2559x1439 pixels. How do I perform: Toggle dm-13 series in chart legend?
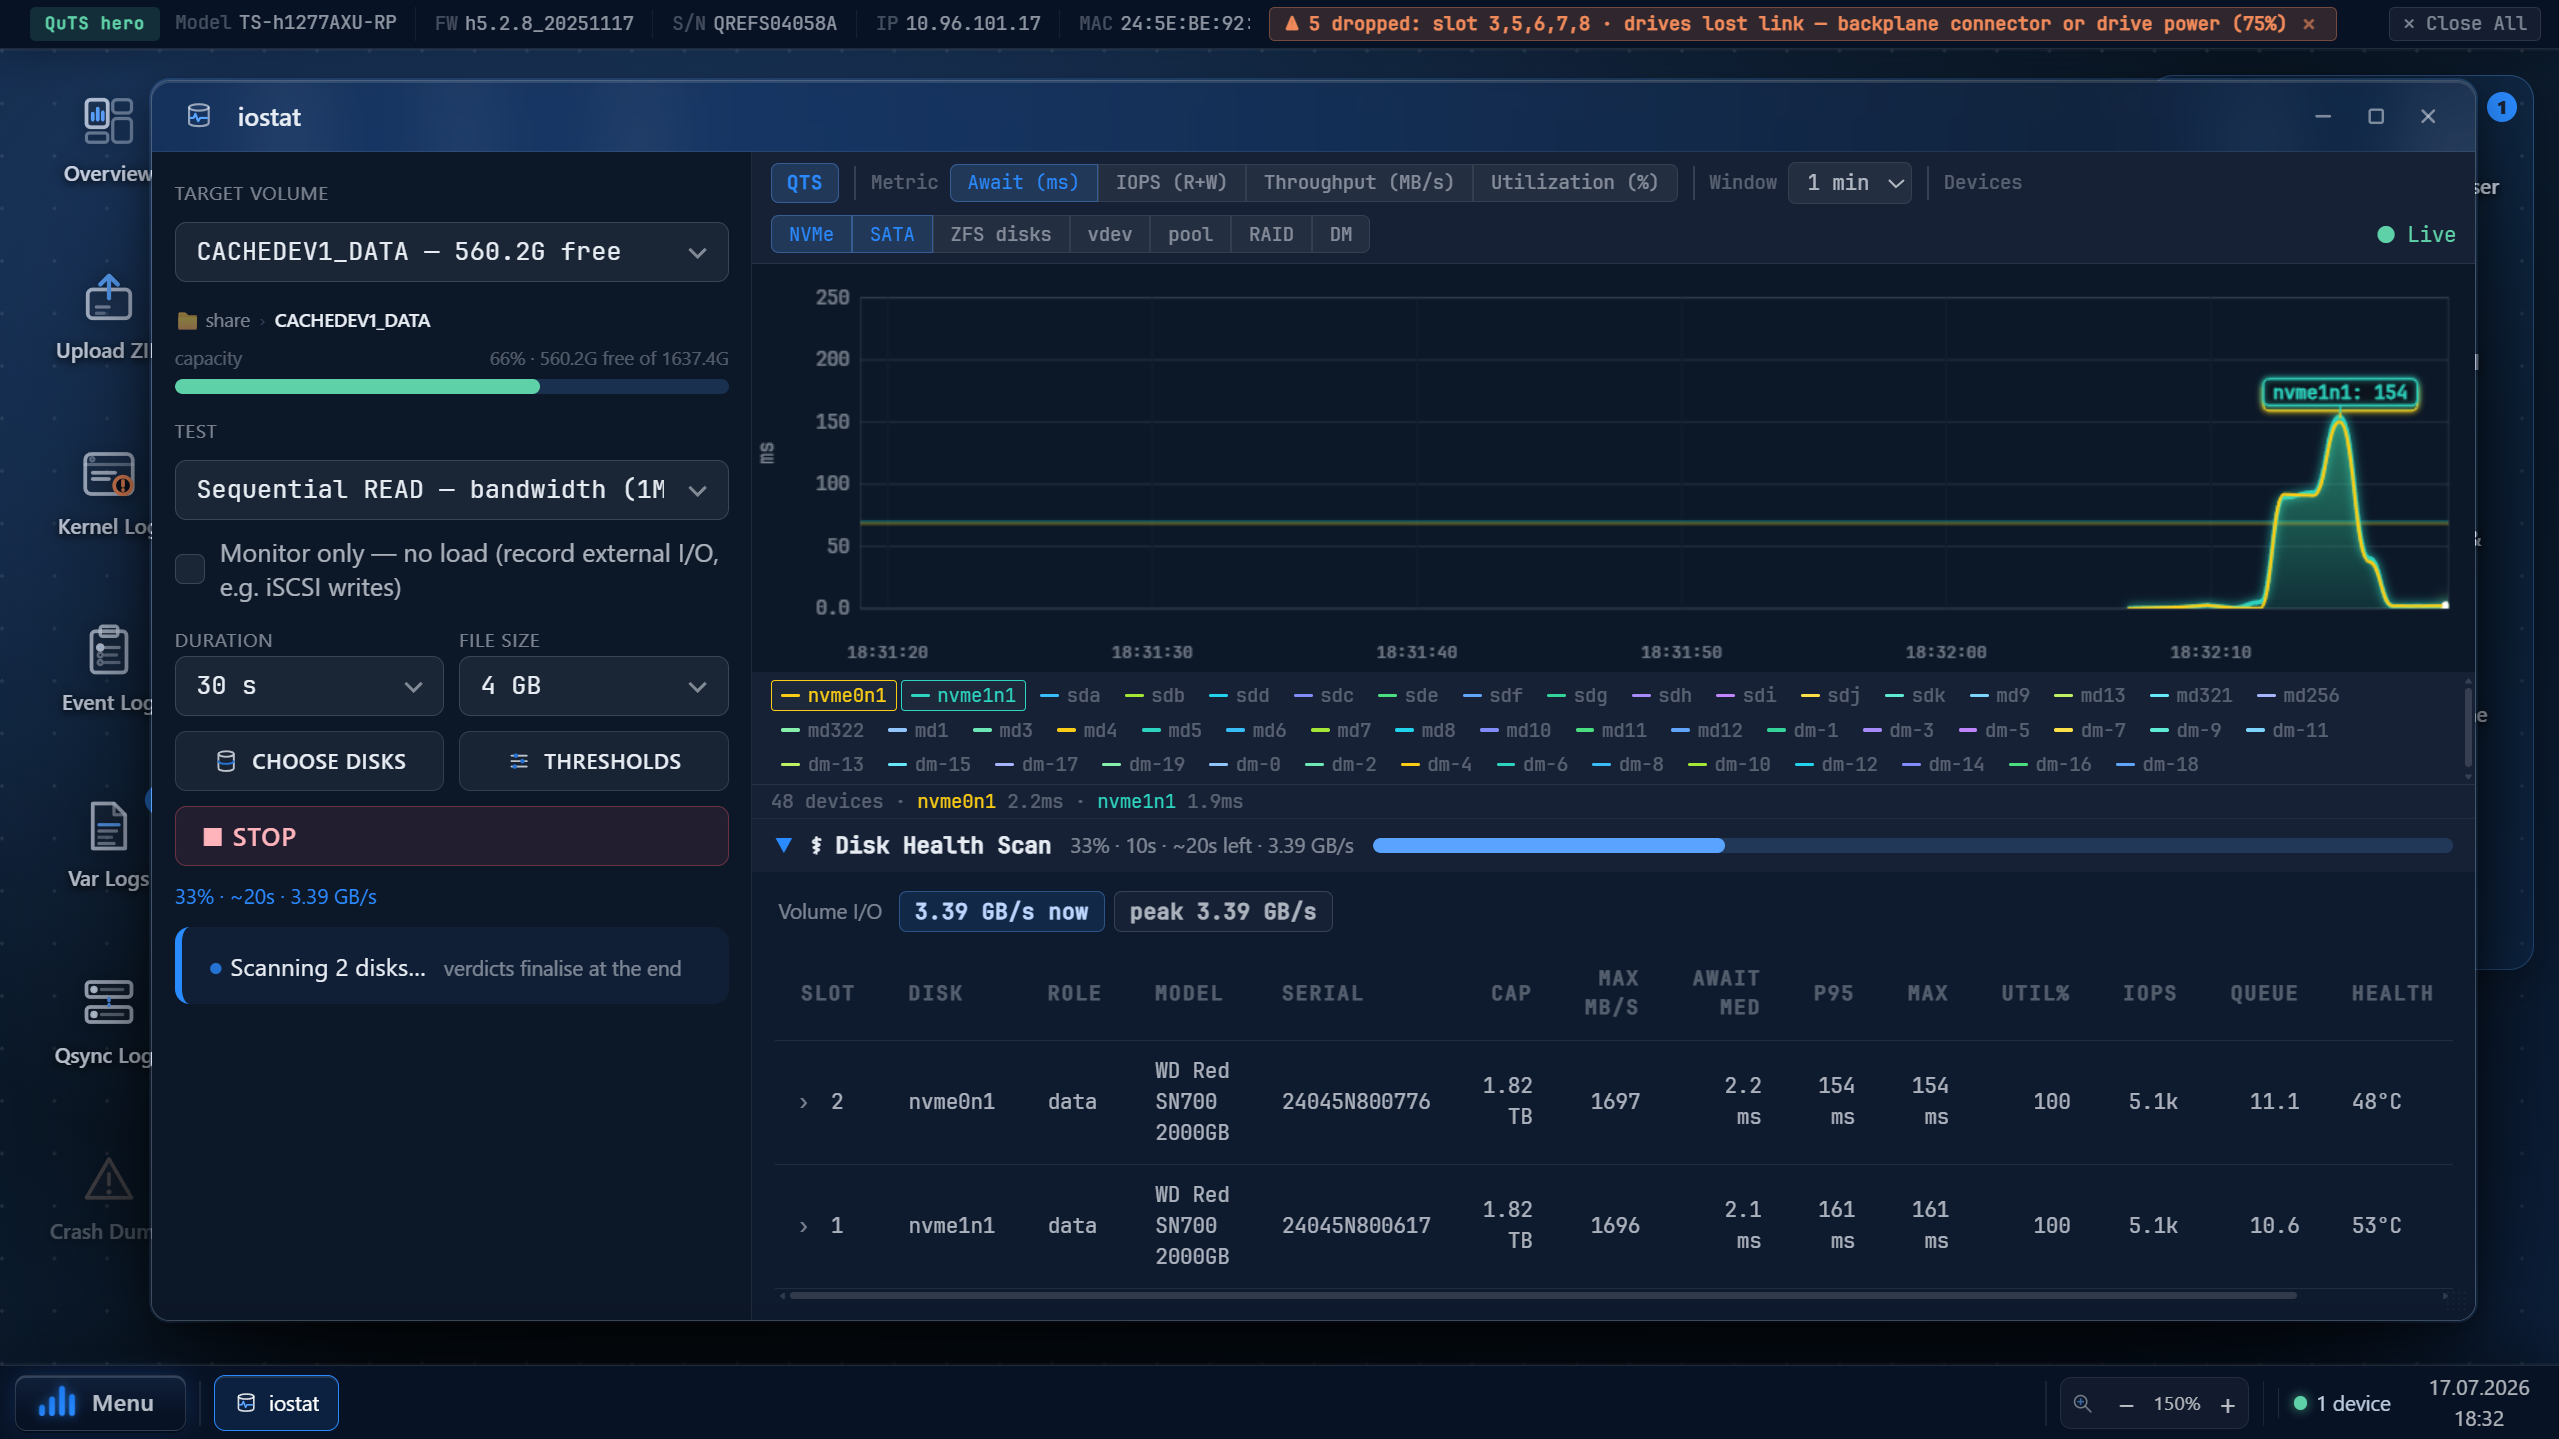coord(822,764)
